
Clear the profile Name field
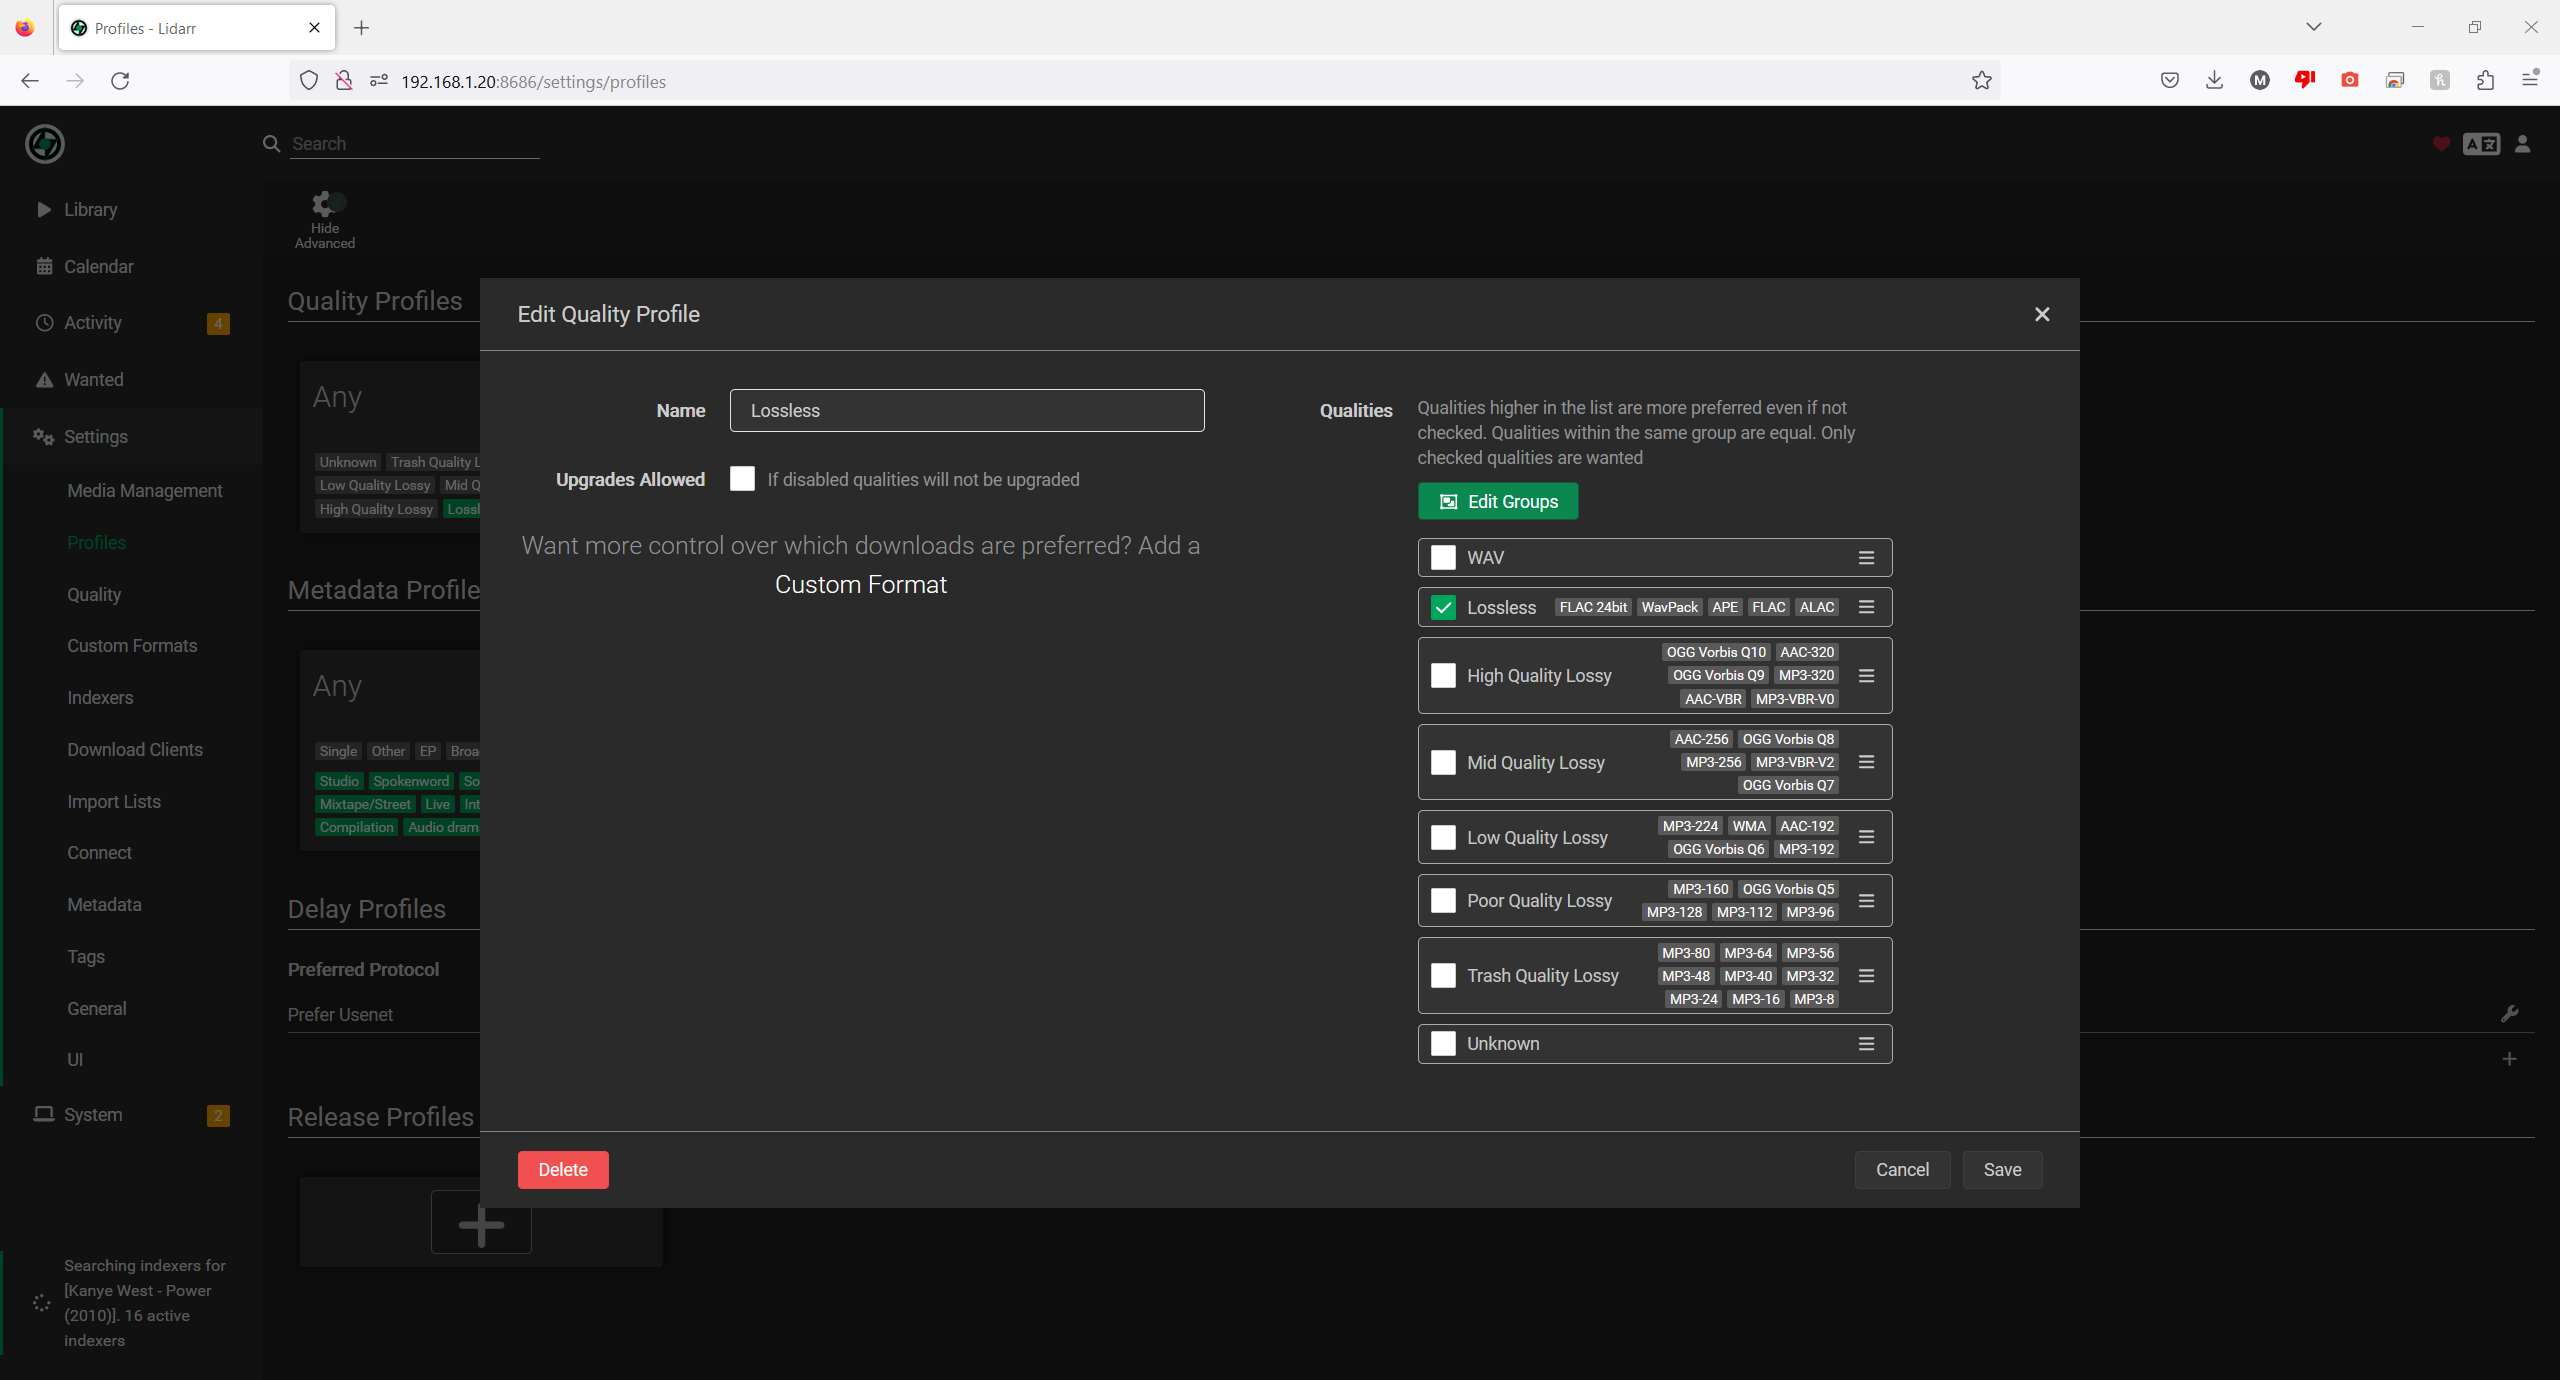tap(966, 410)
